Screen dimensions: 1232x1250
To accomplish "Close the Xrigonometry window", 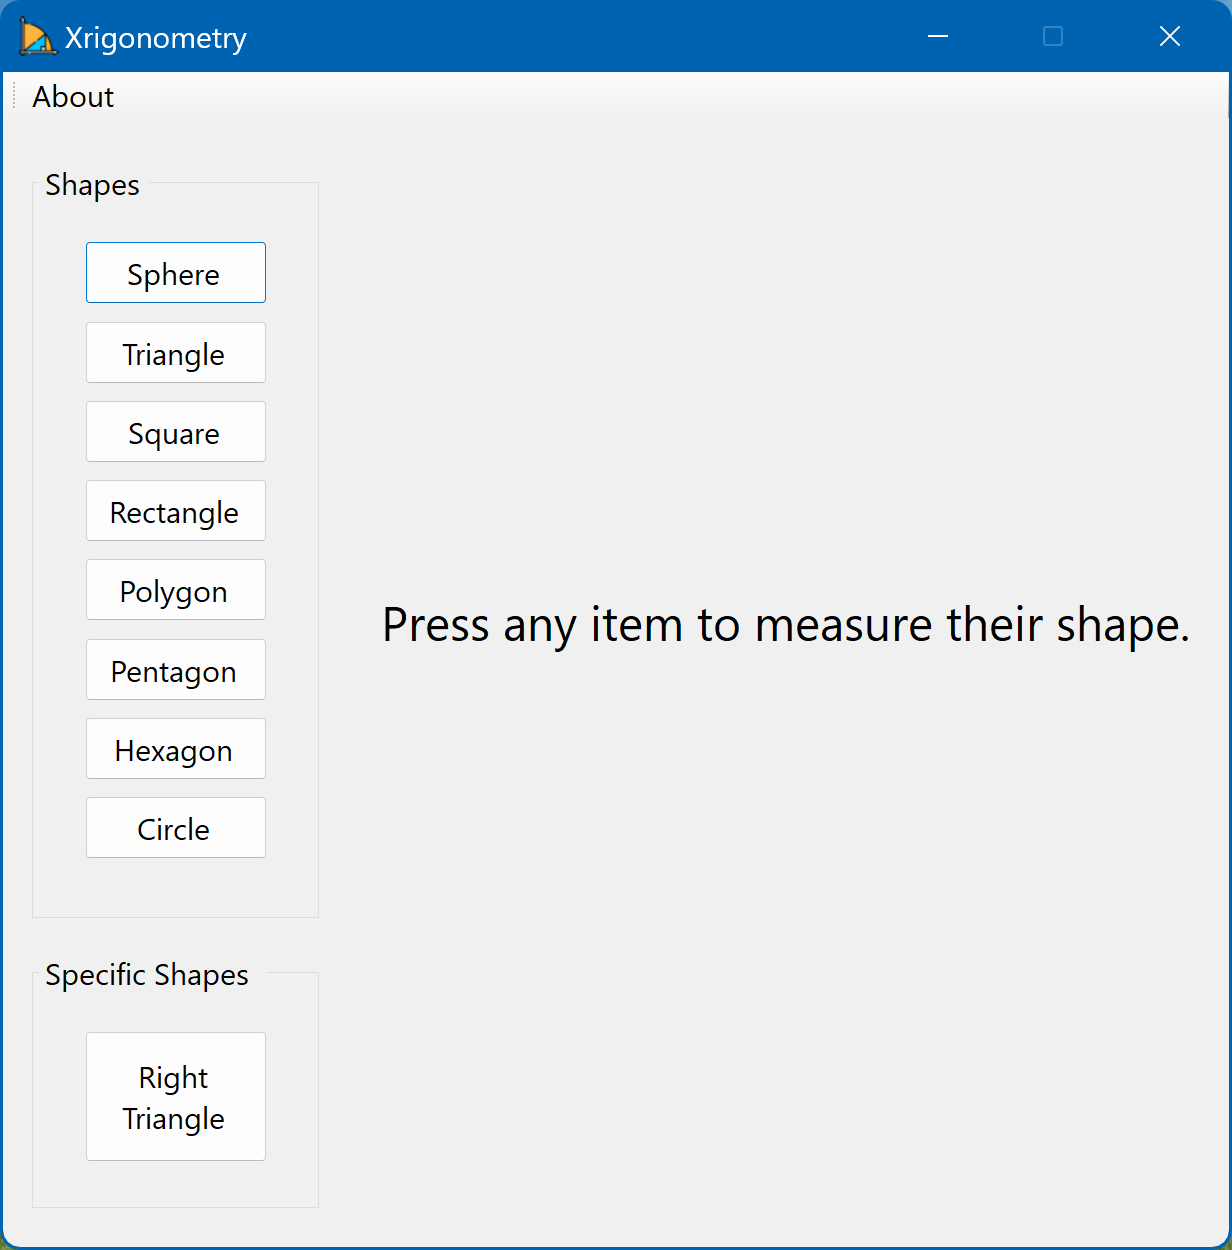I will click(1170, 37).
